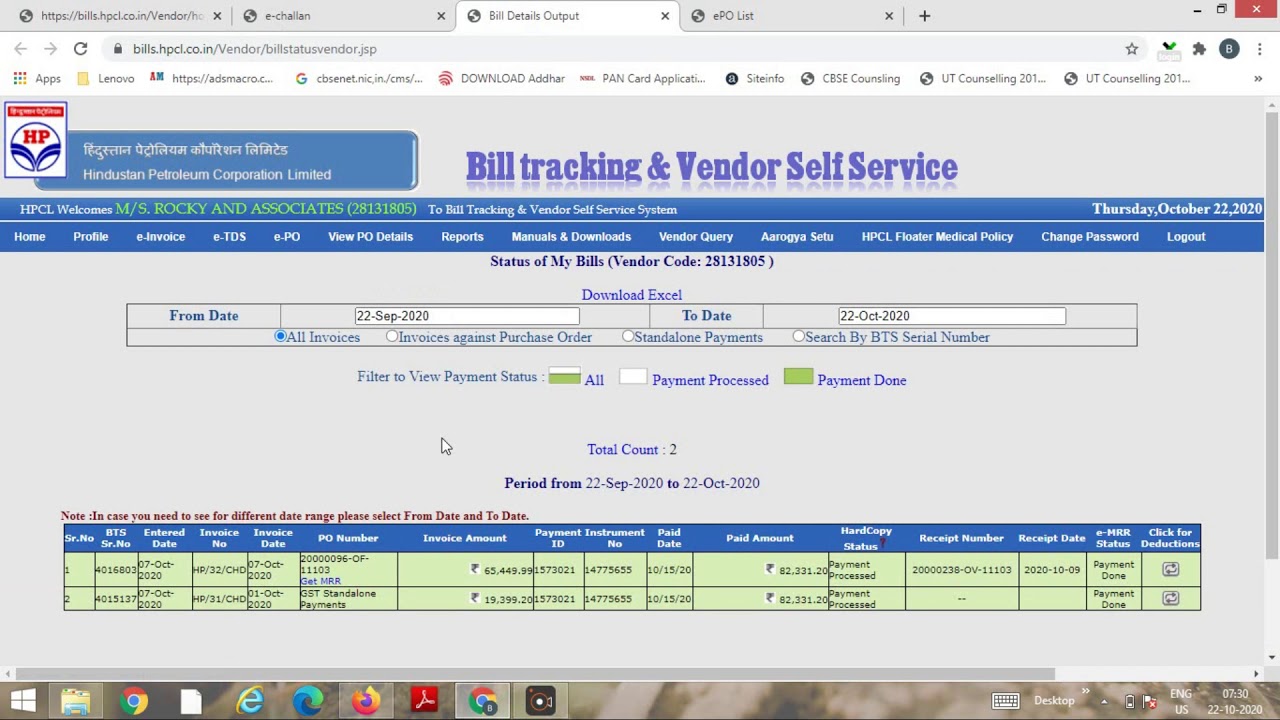Screen dimensions: 1280x720
Task: Open a new browser tab
Action: [x=924, y=15]
